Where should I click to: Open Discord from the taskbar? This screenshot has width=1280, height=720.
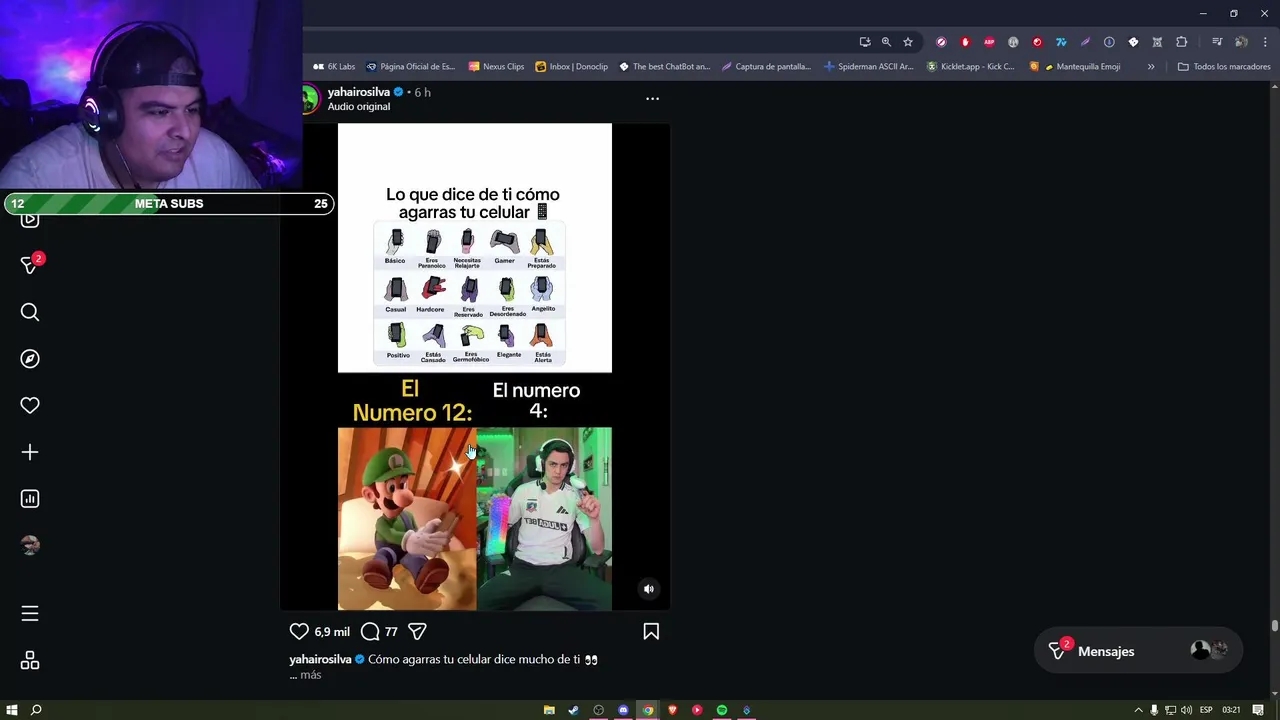tap(623, 710)
